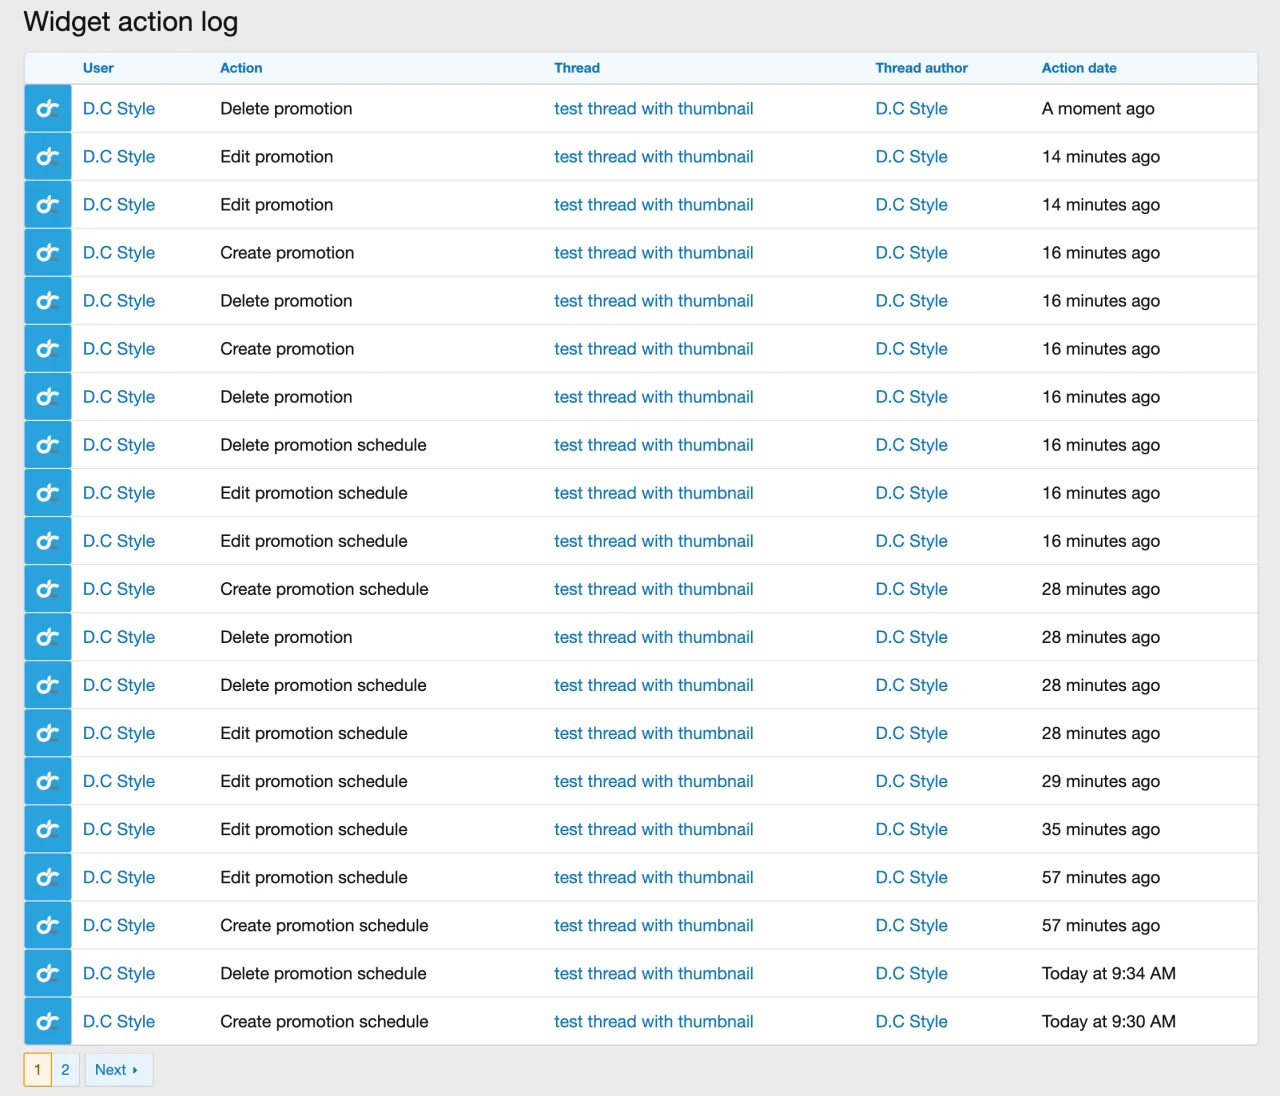Click avatar beside 'Delete promotion schedule' 16 minutes ago
The image size is (1280, 1096).
tap(47, 445)
